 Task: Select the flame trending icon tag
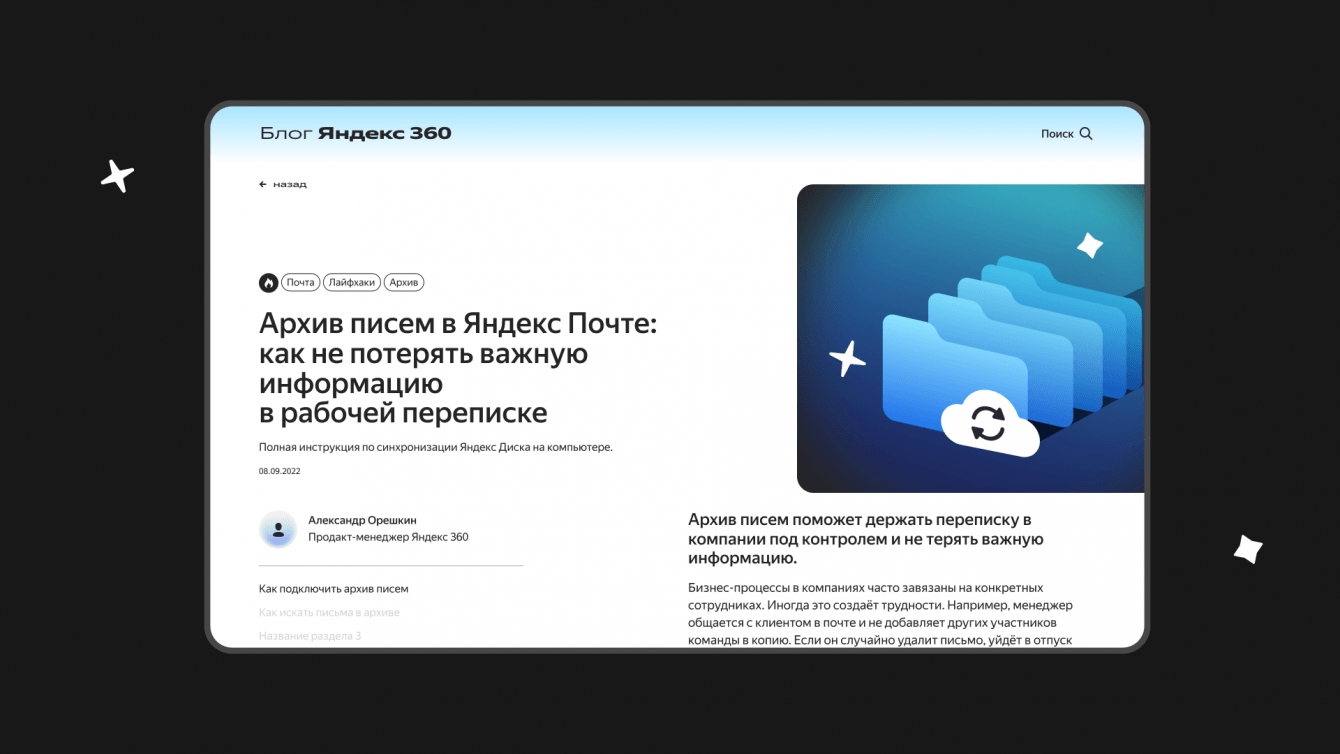click(x=268, y=283)
